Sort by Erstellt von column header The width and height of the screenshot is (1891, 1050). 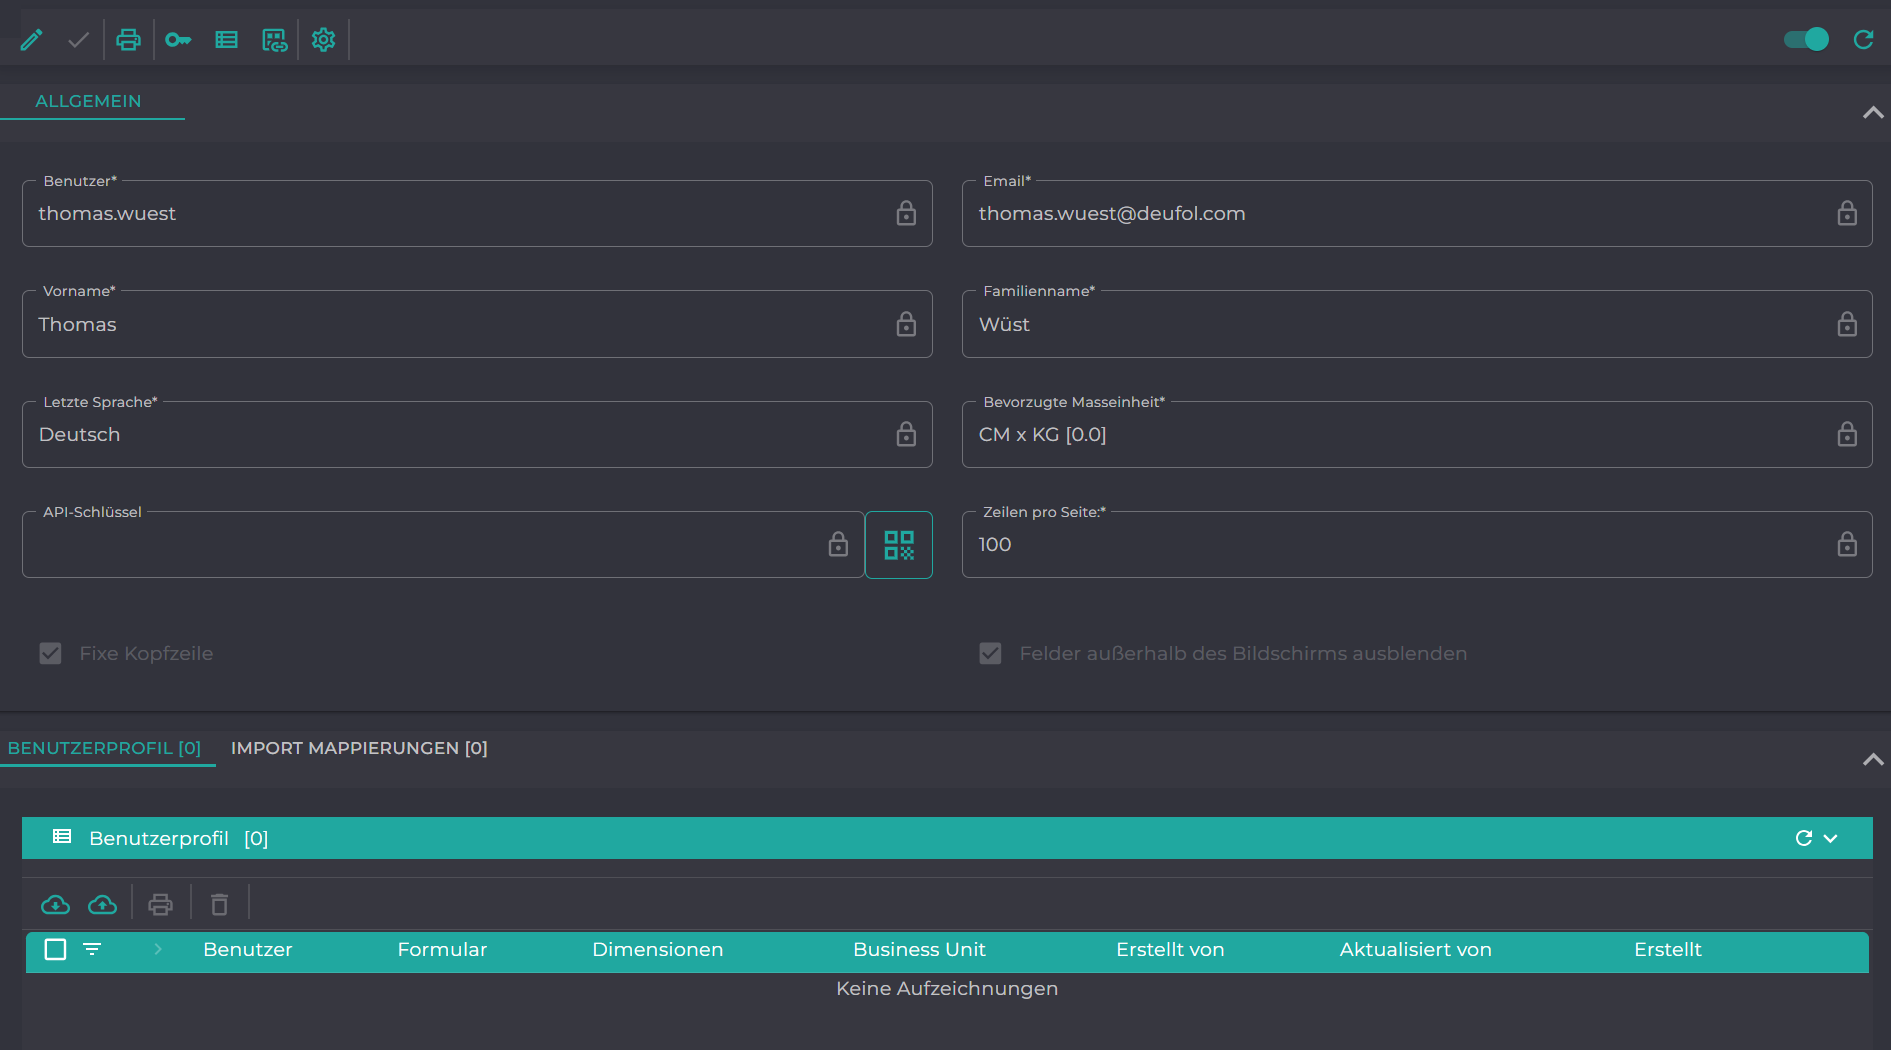tap(1170, 949)
